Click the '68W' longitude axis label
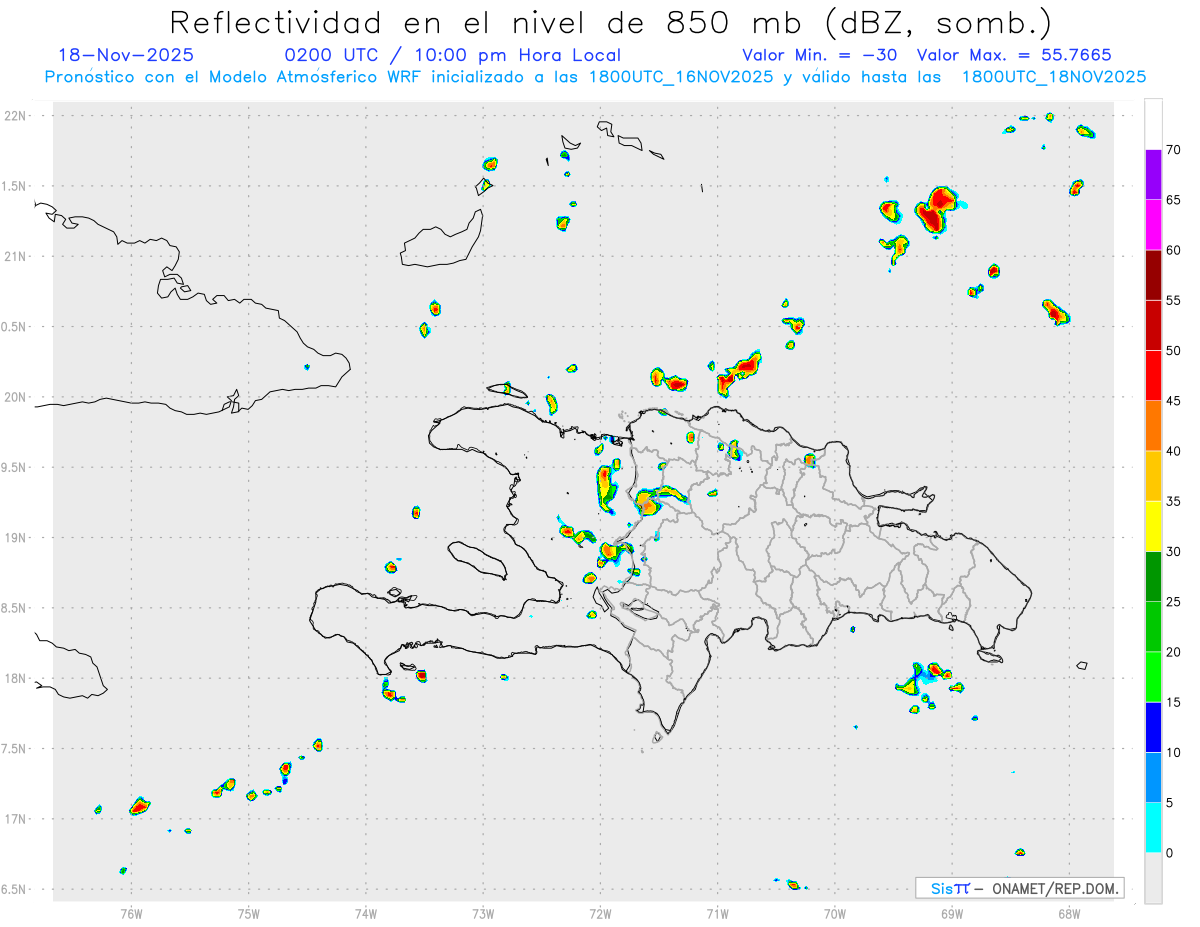This screenshot has height=927, width=1200. click(1069, 913)
